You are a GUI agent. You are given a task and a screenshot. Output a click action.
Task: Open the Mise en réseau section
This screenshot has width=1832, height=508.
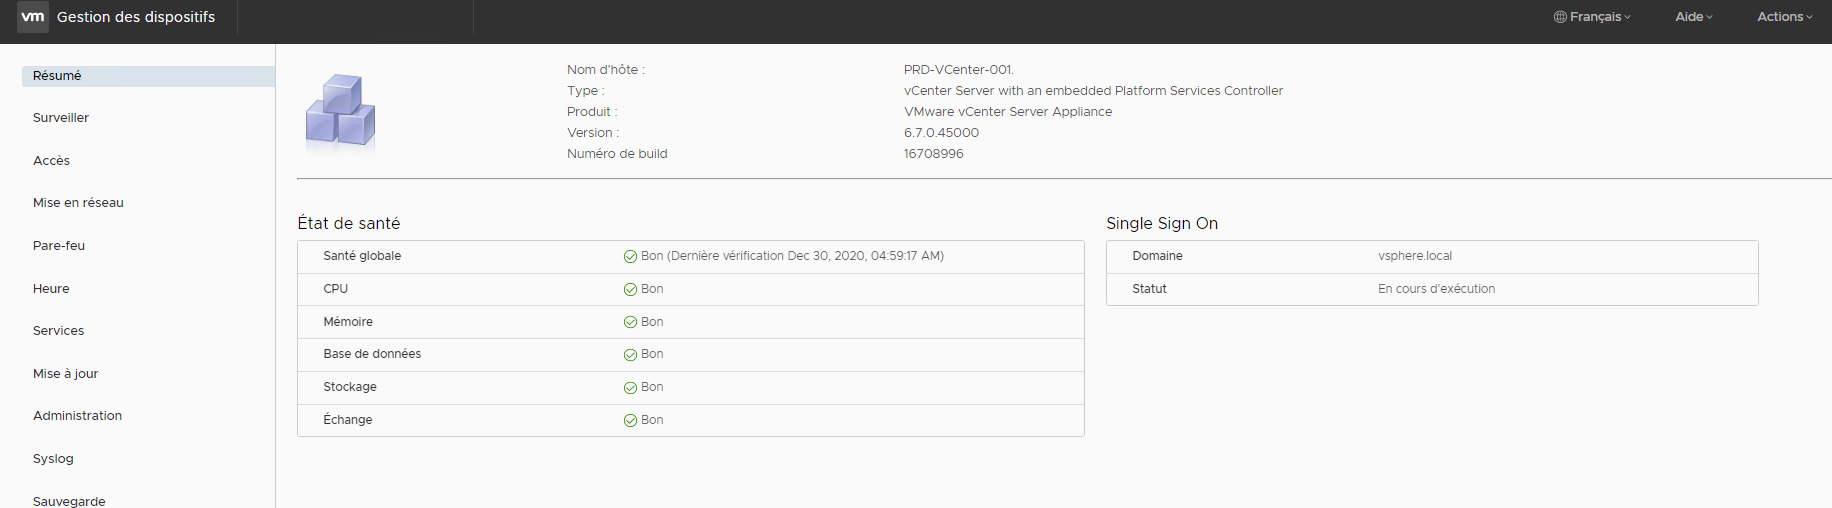78,203
